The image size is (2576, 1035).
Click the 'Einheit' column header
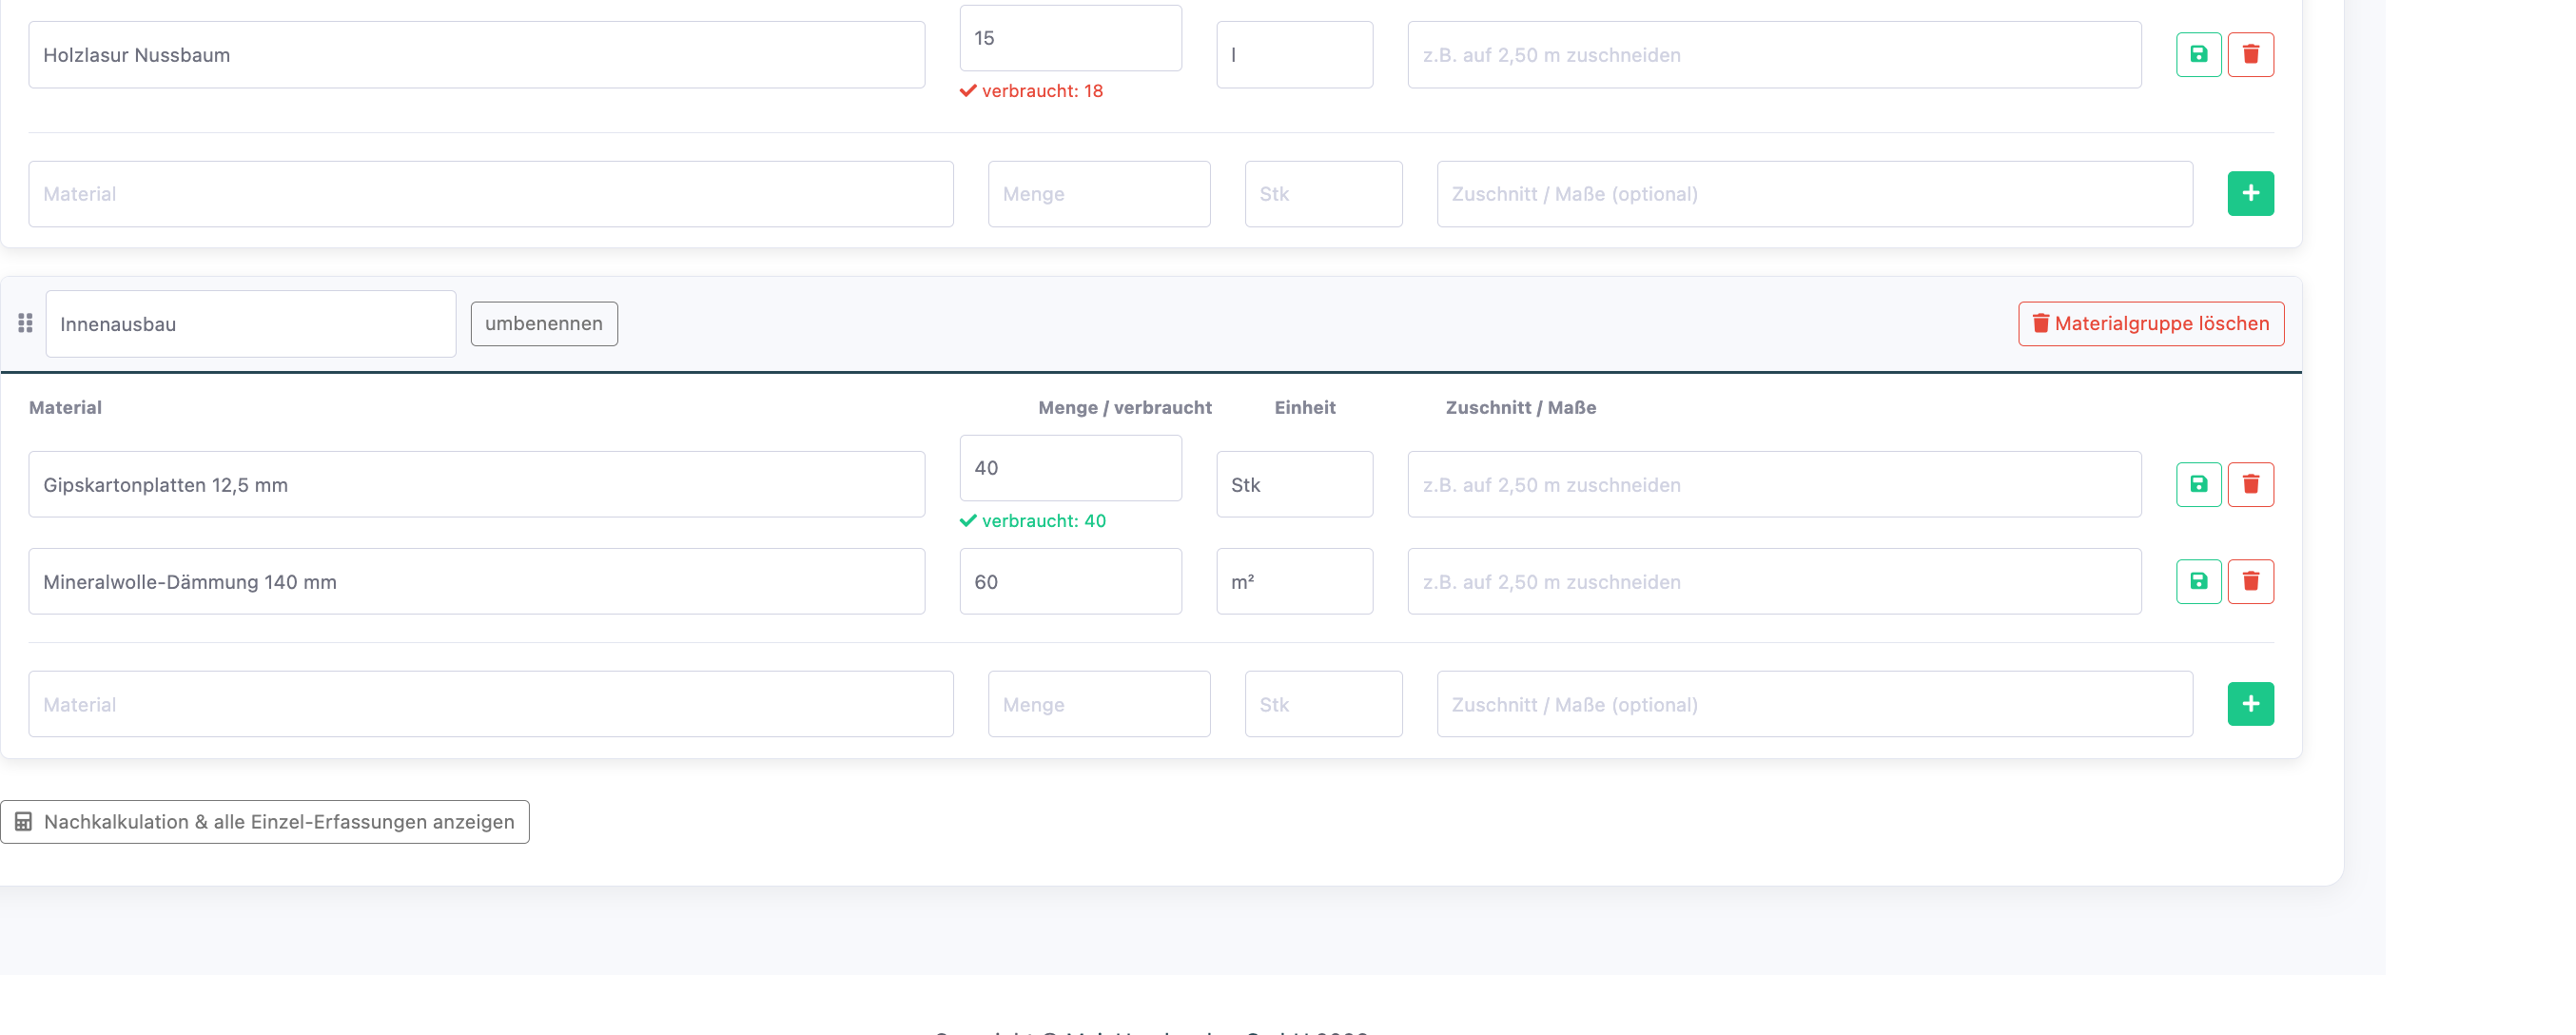click(x=1305, y=407)
